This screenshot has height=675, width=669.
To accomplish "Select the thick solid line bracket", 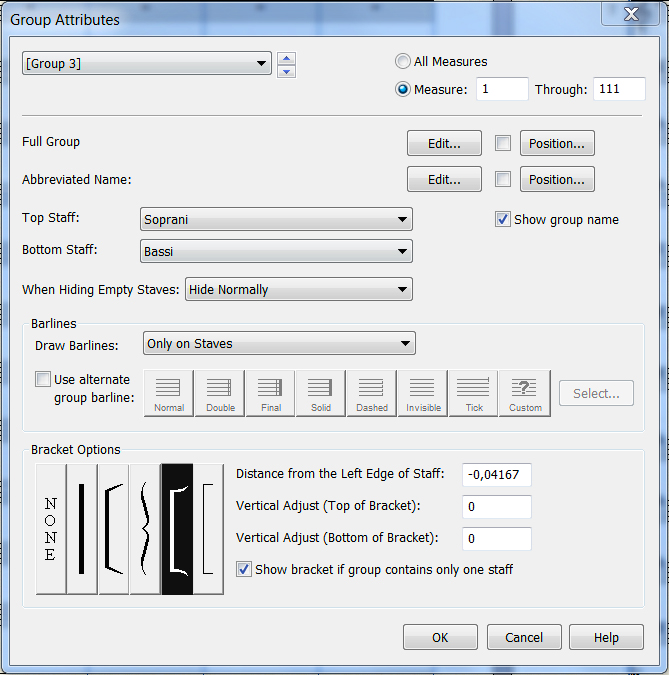I will (82, 528).
